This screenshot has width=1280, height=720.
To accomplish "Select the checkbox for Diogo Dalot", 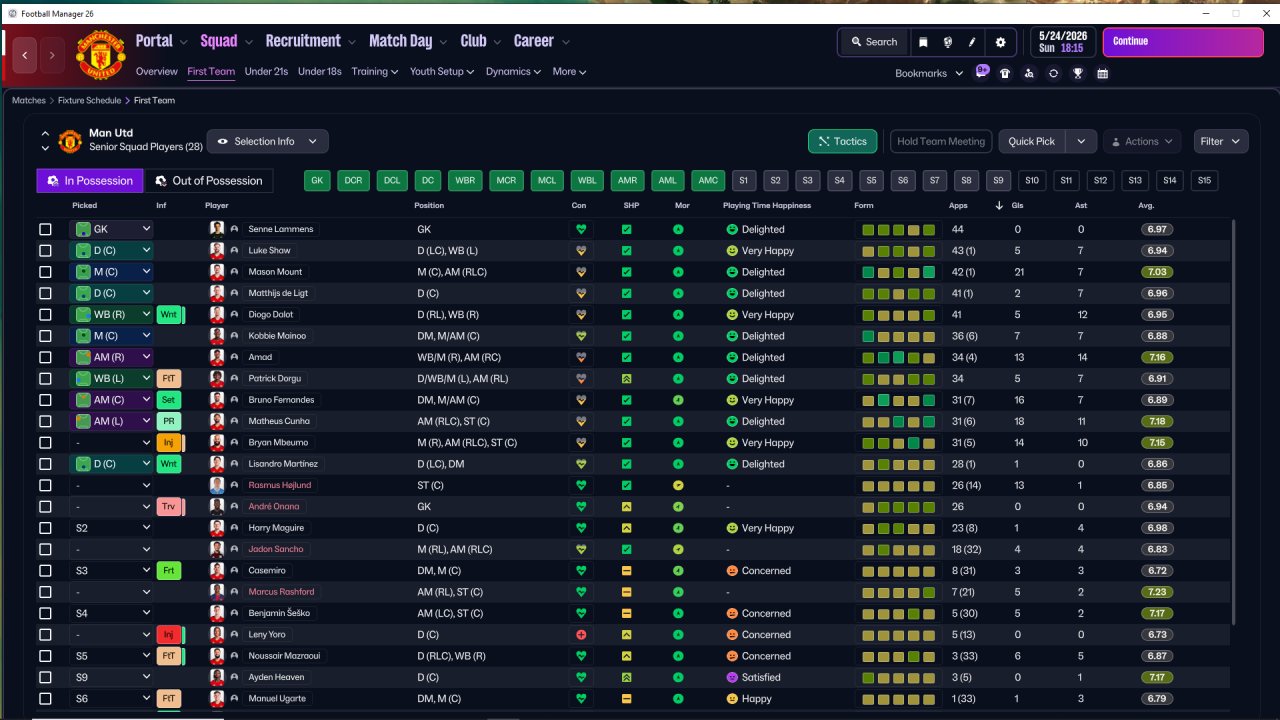I will tap(45, 315).
